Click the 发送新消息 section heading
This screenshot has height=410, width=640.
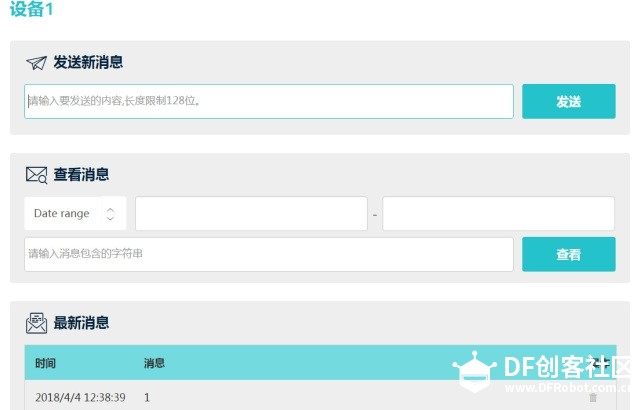pos(88,62)
